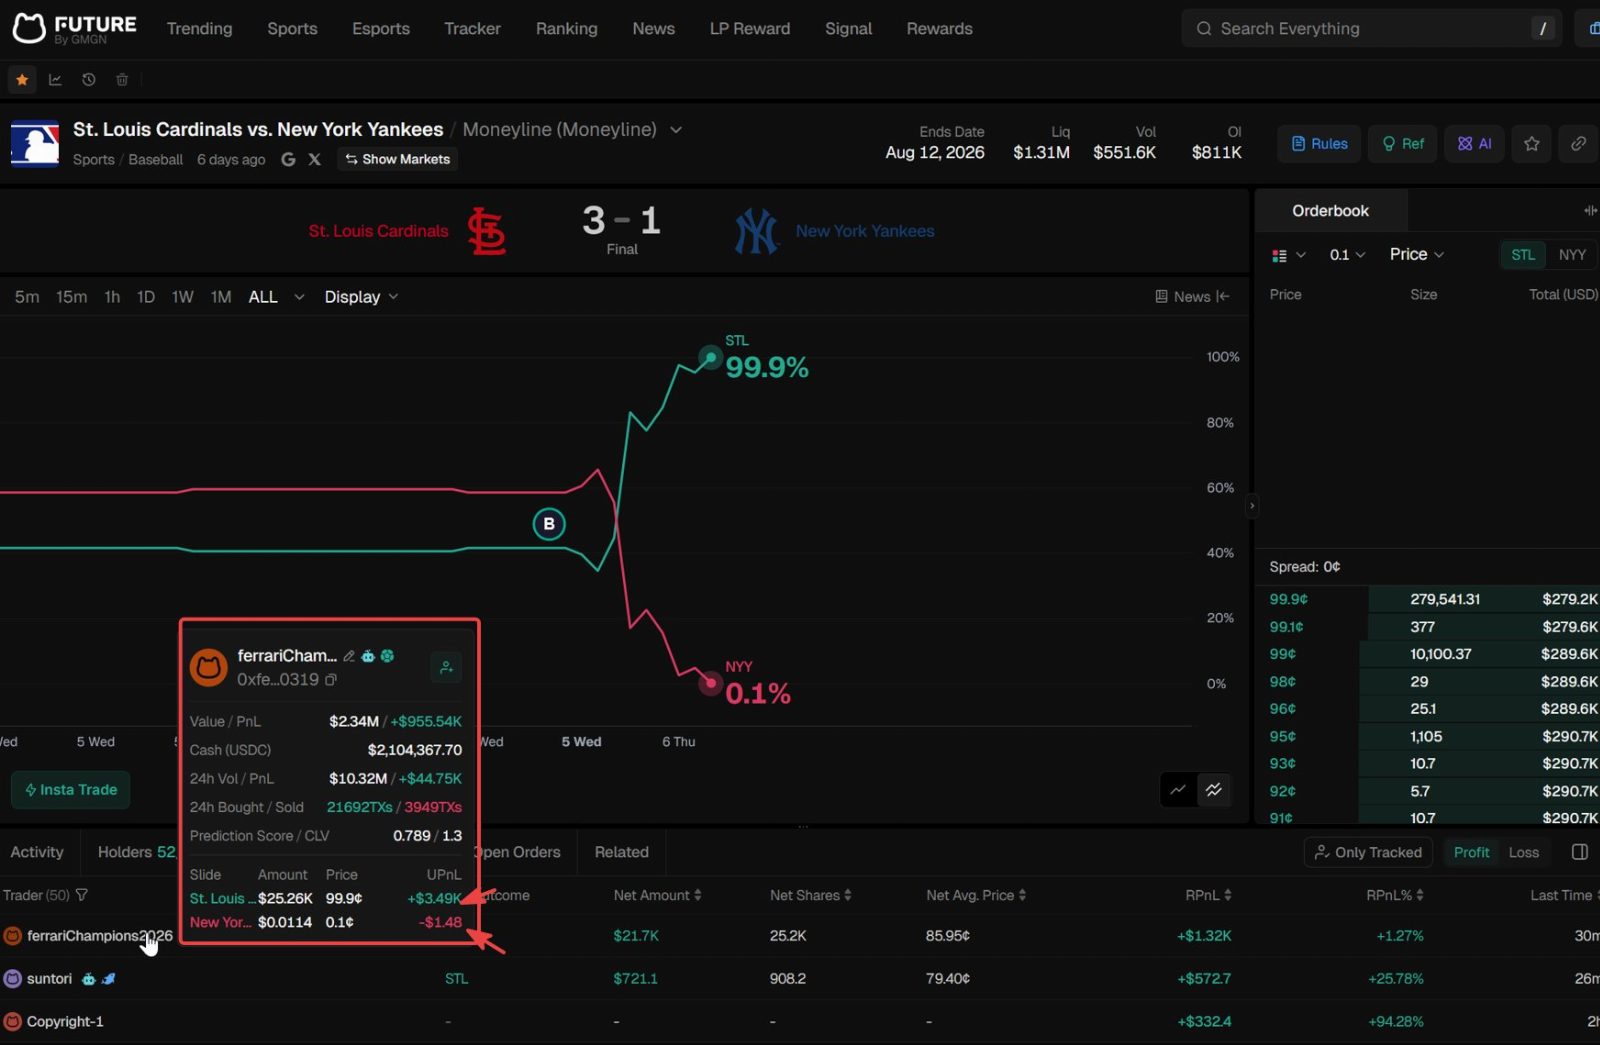Focus the Search Everything field

1372,29
